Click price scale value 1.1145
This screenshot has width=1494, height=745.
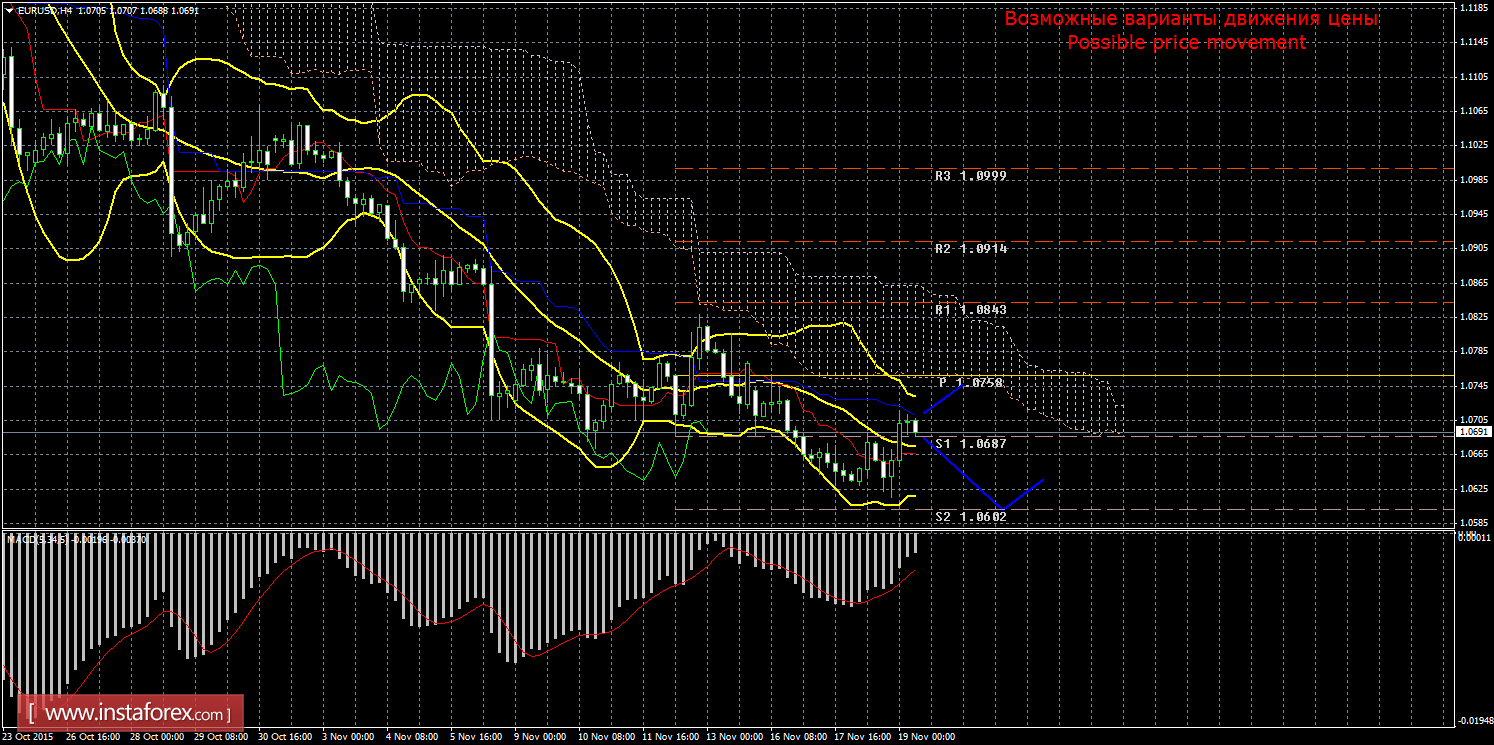1474,42
